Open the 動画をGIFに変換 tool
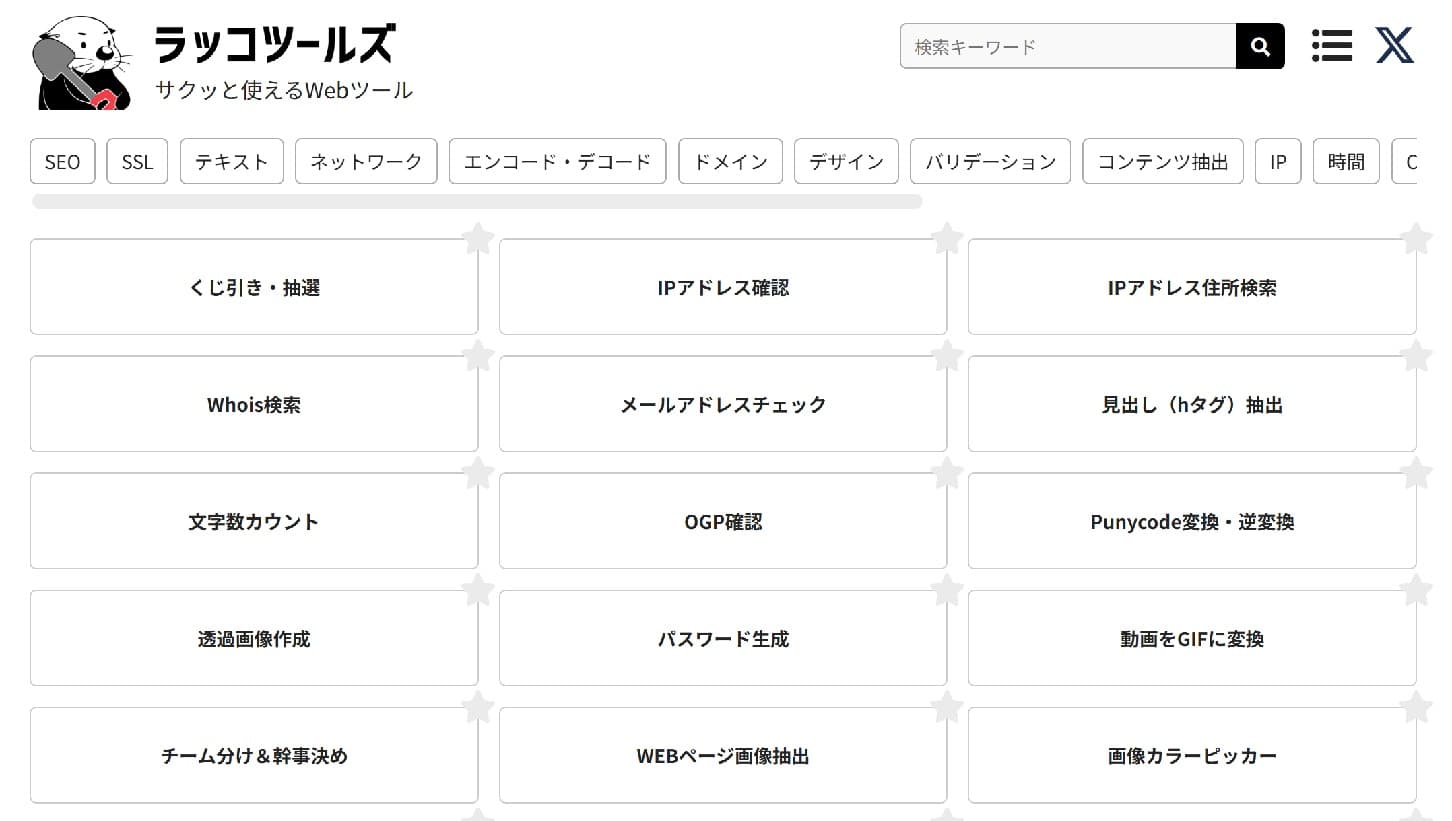Screen dimensions: 1452x821 click(1191, 639)
